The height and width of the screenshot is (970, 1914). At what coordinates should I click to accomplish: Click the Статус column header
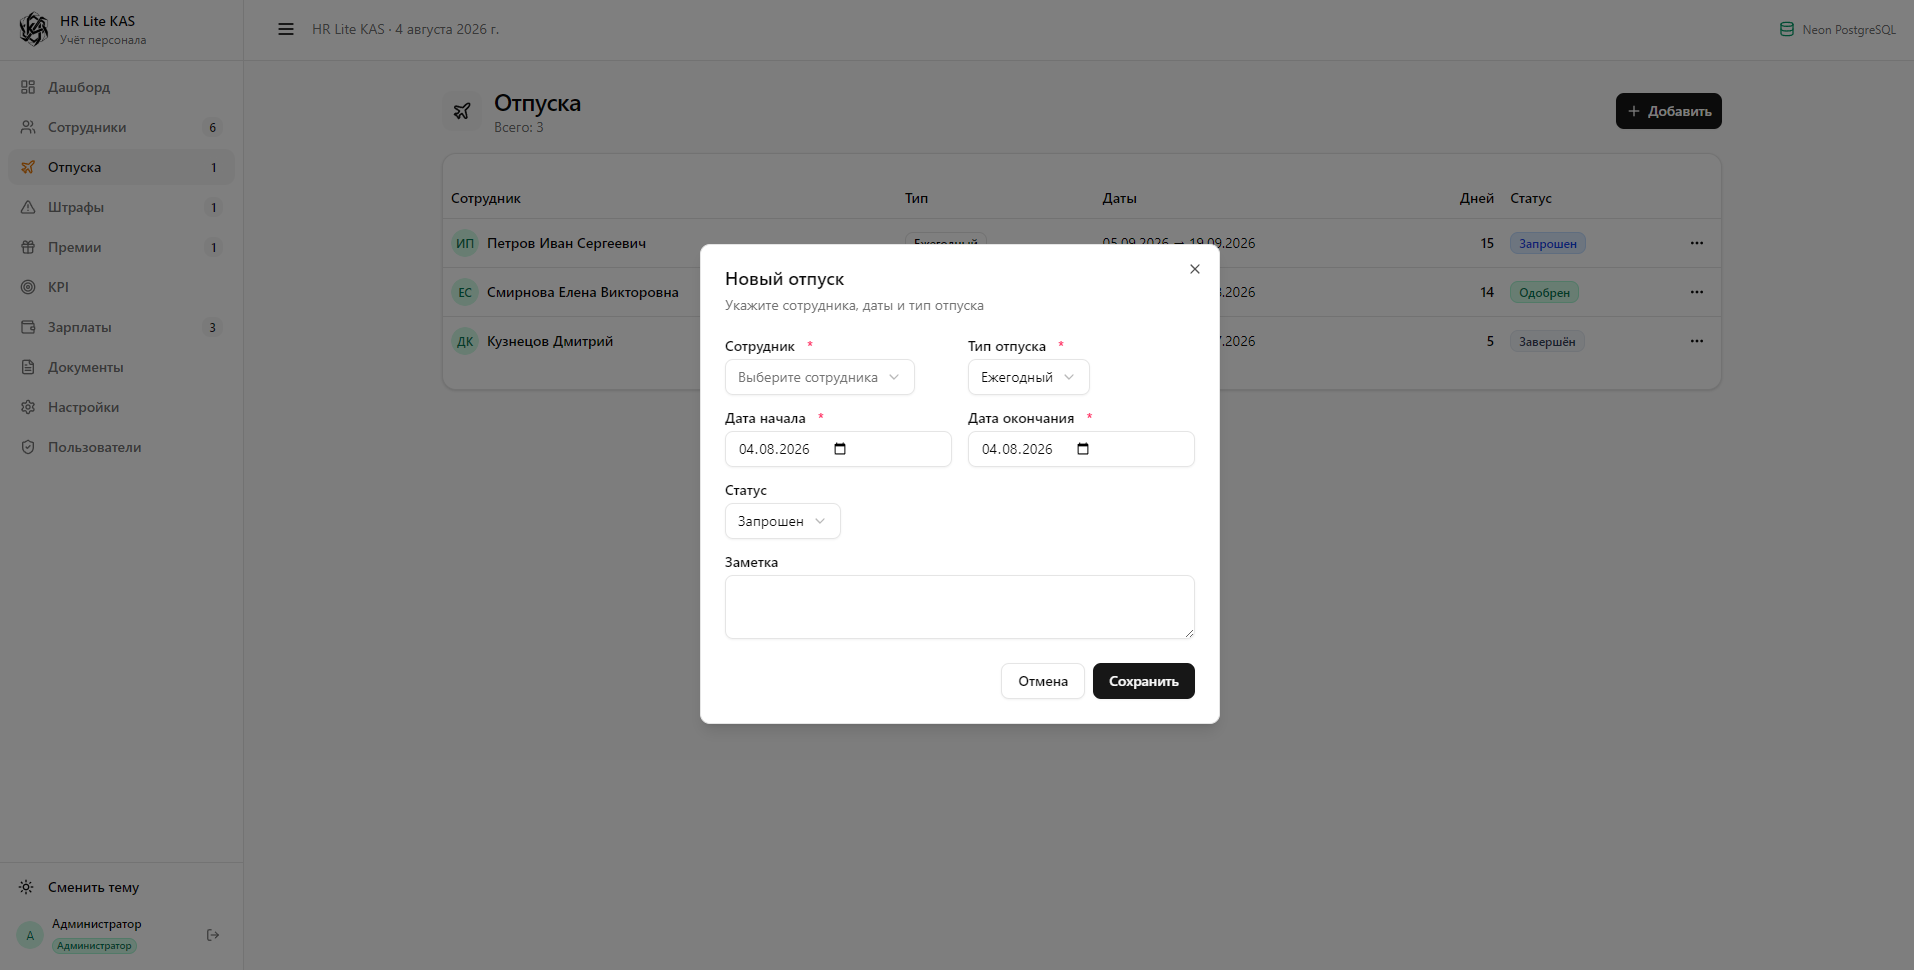click(x=1531, y=198)
